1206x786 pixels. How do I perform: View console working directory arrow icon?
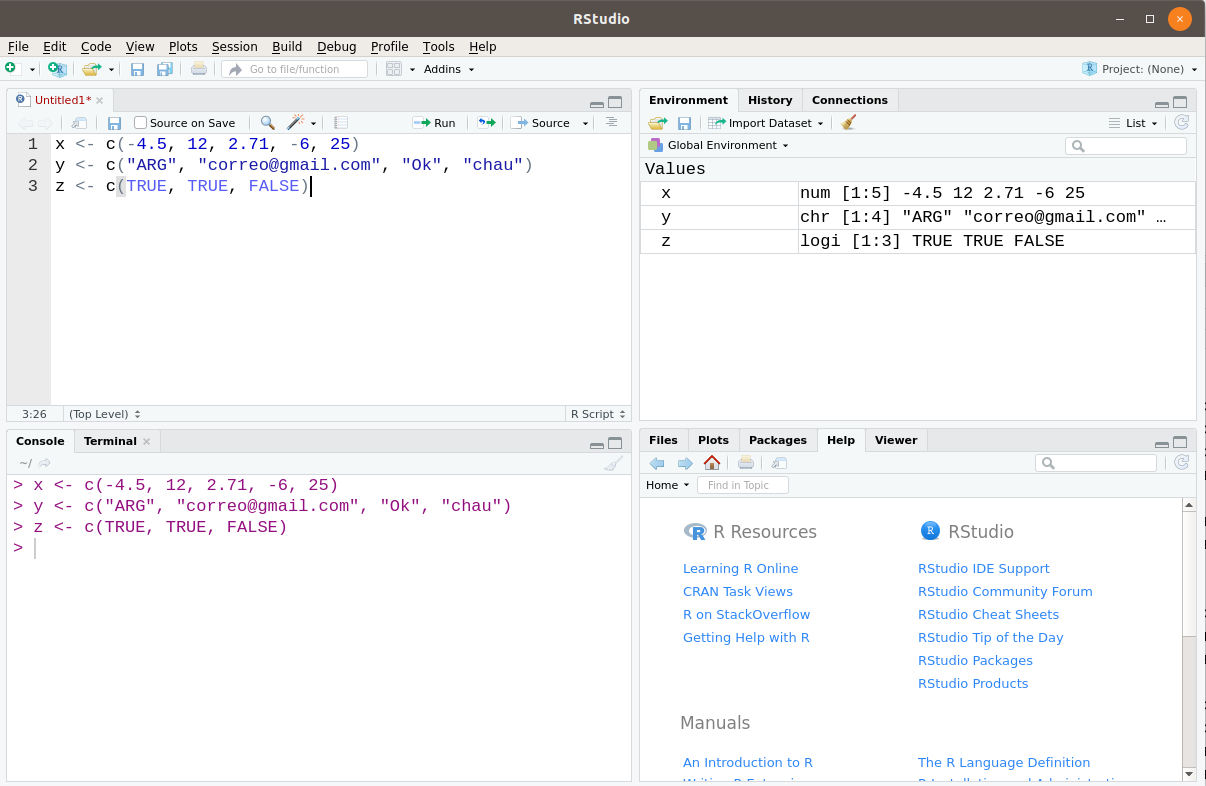pyautogui.click(x=45, y=463)
